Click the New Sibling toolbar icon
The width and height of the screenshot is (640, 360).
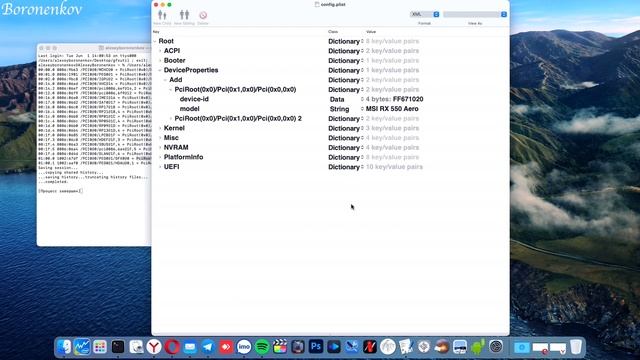point(184,15)
